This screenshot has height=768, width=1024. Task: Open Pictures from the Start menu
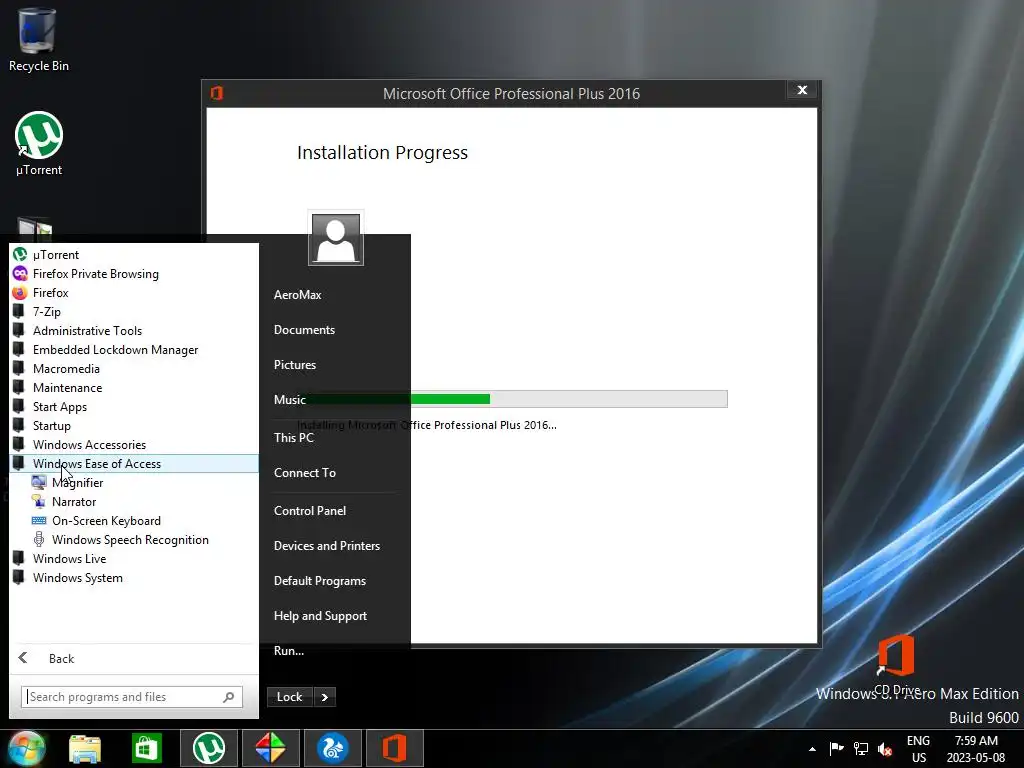point(334,364)
